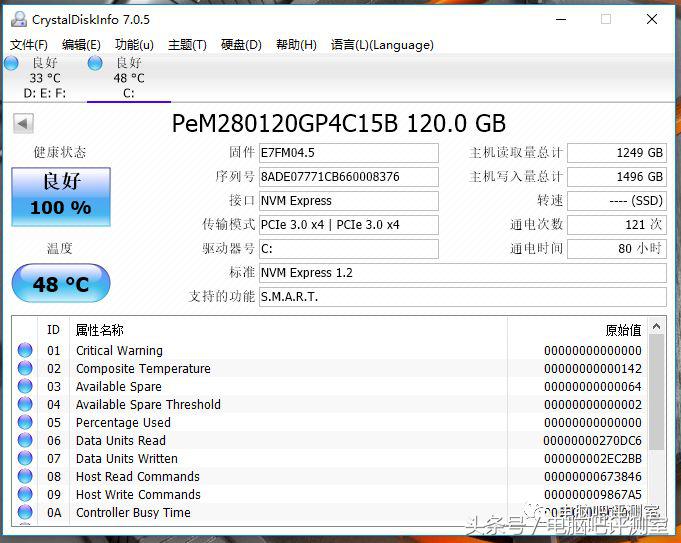Open the 语言(L)(Language) menu
681x543 pixels.
(382, 45)
